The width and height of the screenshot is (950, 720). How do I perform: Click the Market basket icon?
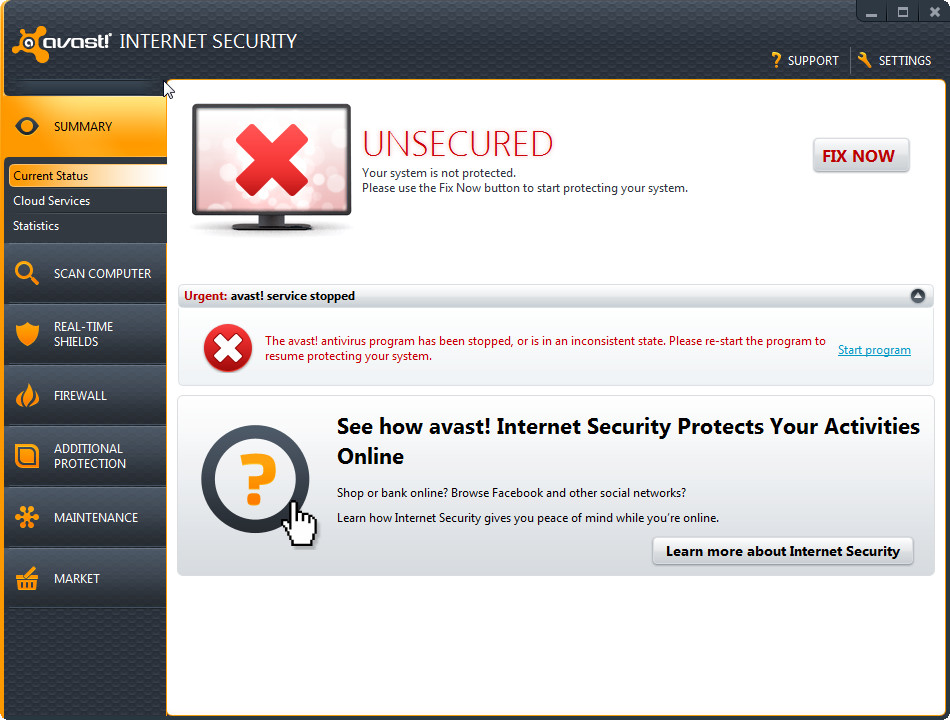click(x=28, y=579)
